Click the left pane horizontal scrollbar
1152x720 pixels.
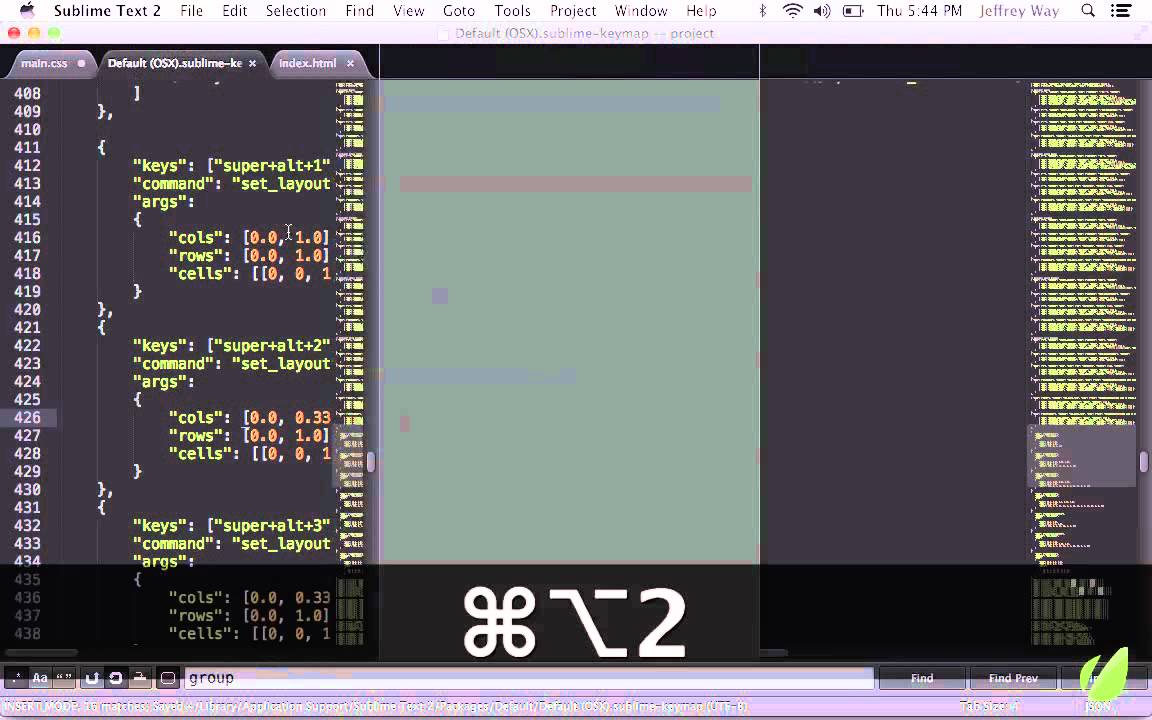click(x=40, y=652)
